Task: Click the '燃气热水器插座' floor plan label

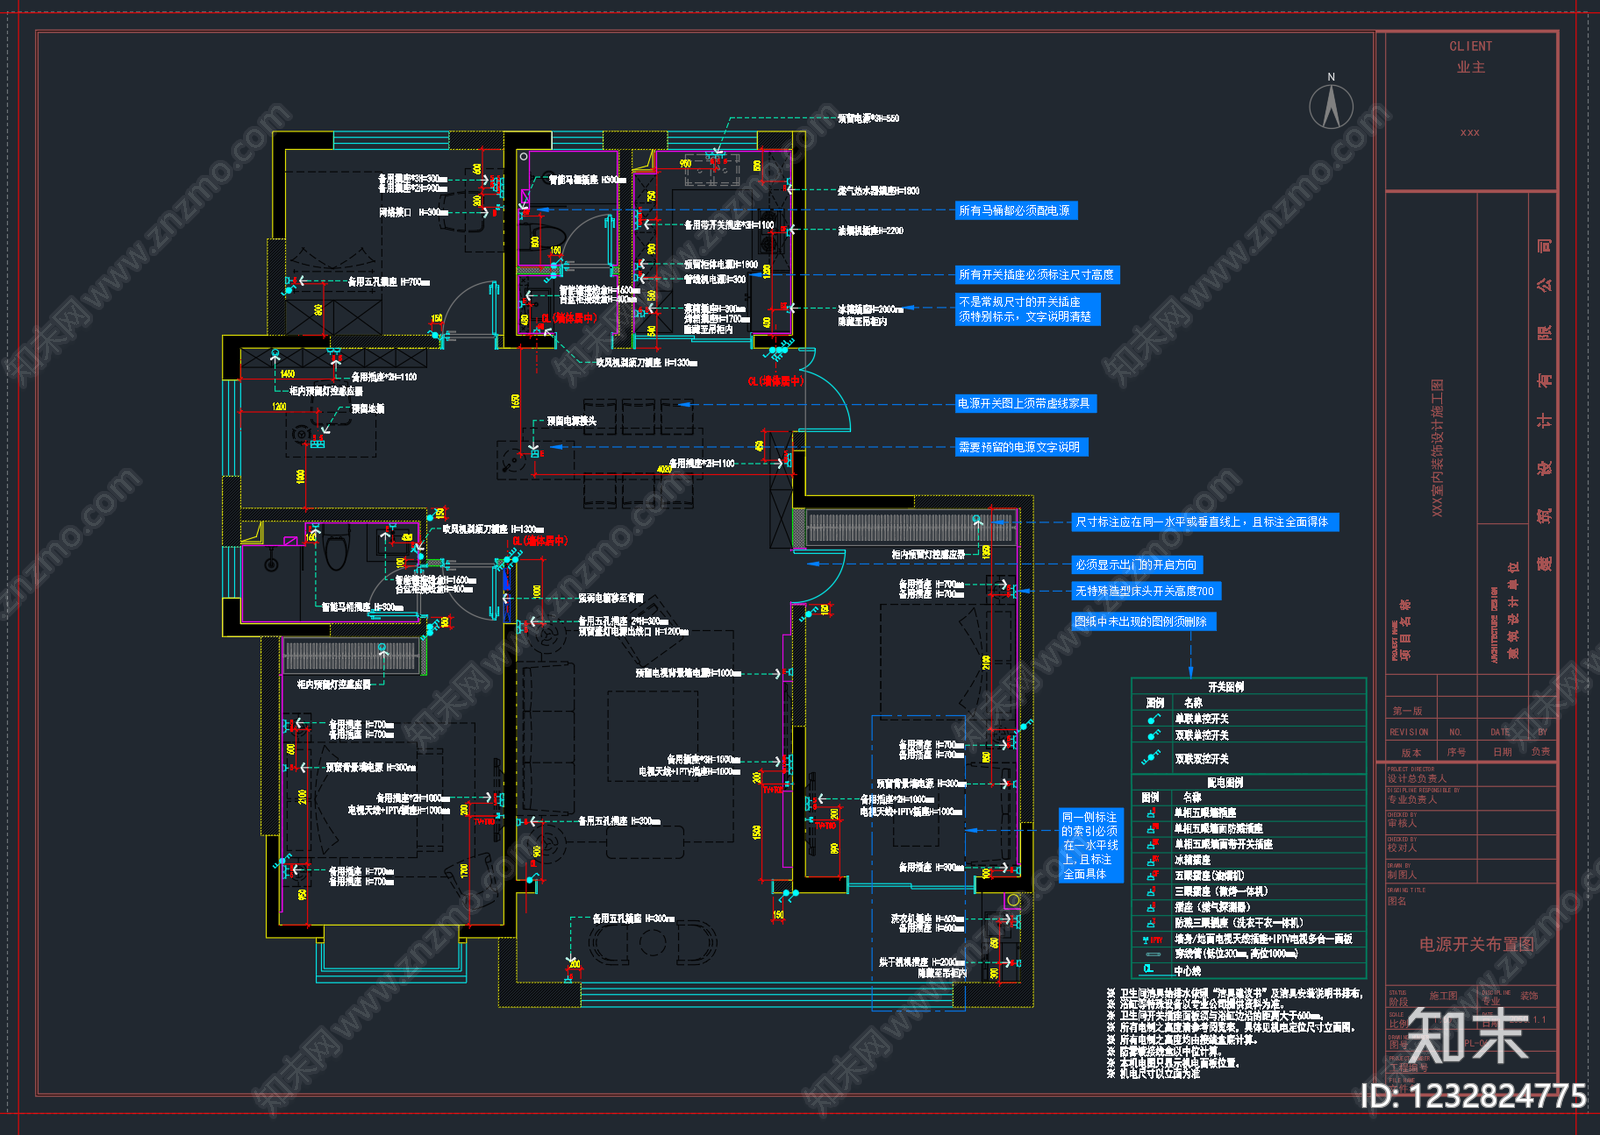Action: 878,190
